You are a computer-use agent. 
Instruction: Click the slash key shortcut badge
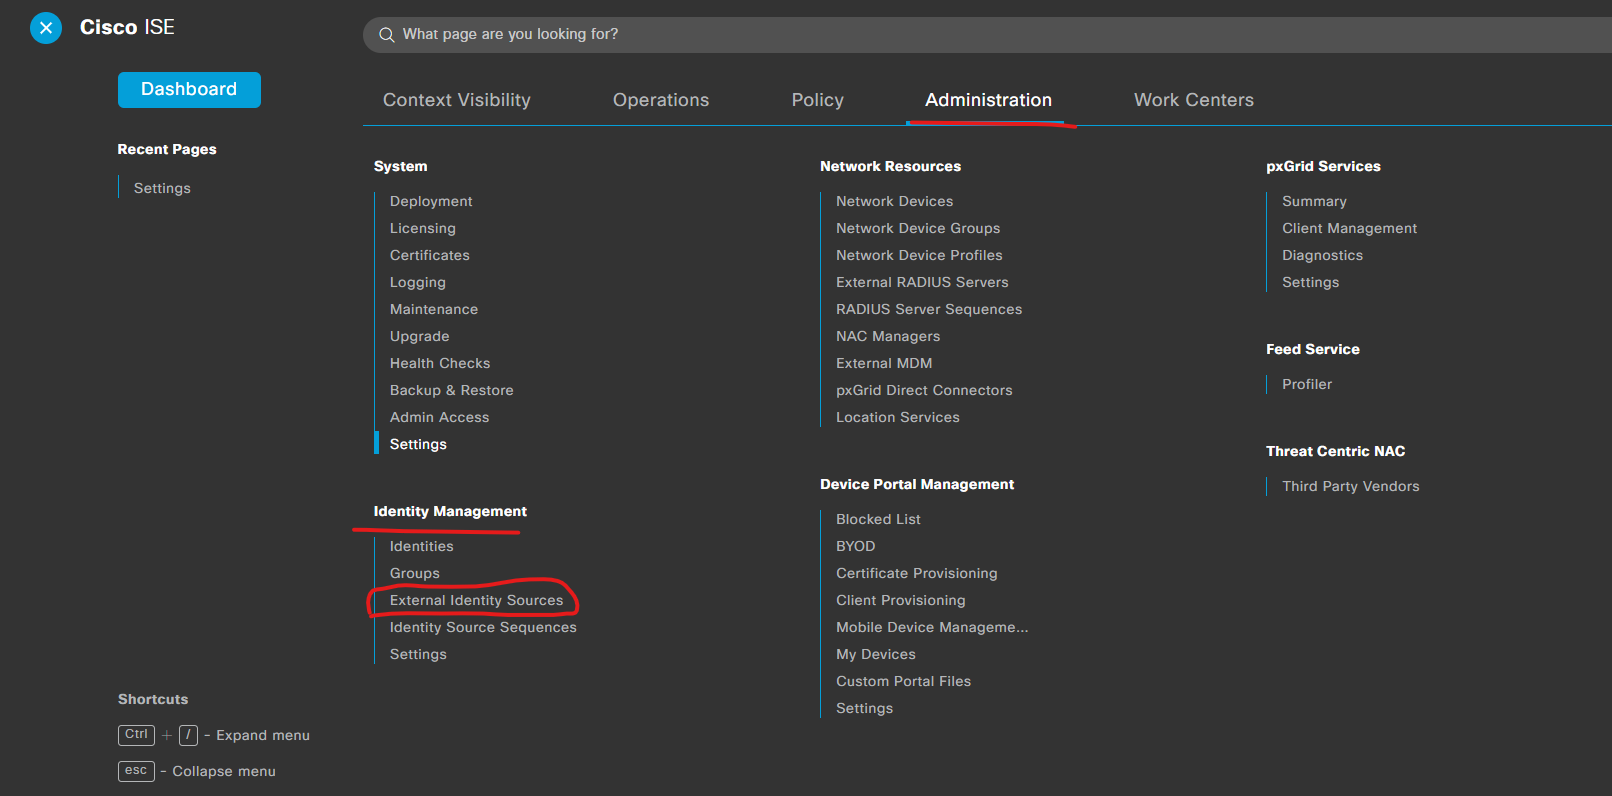(188, 735)
